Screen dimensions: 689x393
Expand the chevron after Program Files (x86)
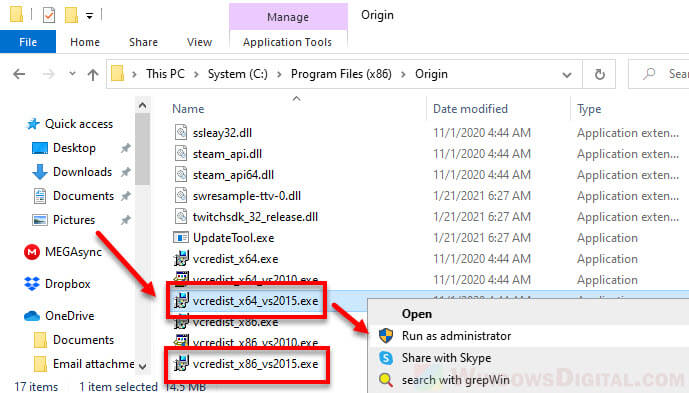(403, 74)
